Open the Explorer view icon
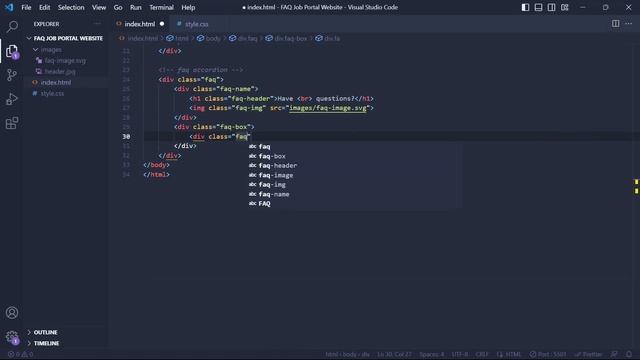 (x=12, y=51)
